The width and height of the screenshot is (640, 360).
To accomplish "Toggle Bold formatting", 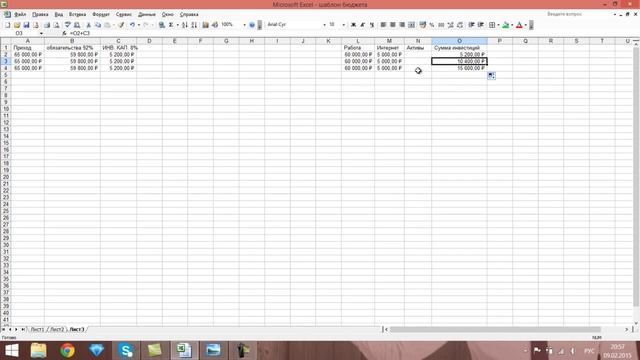I will (x=353, y=25).
